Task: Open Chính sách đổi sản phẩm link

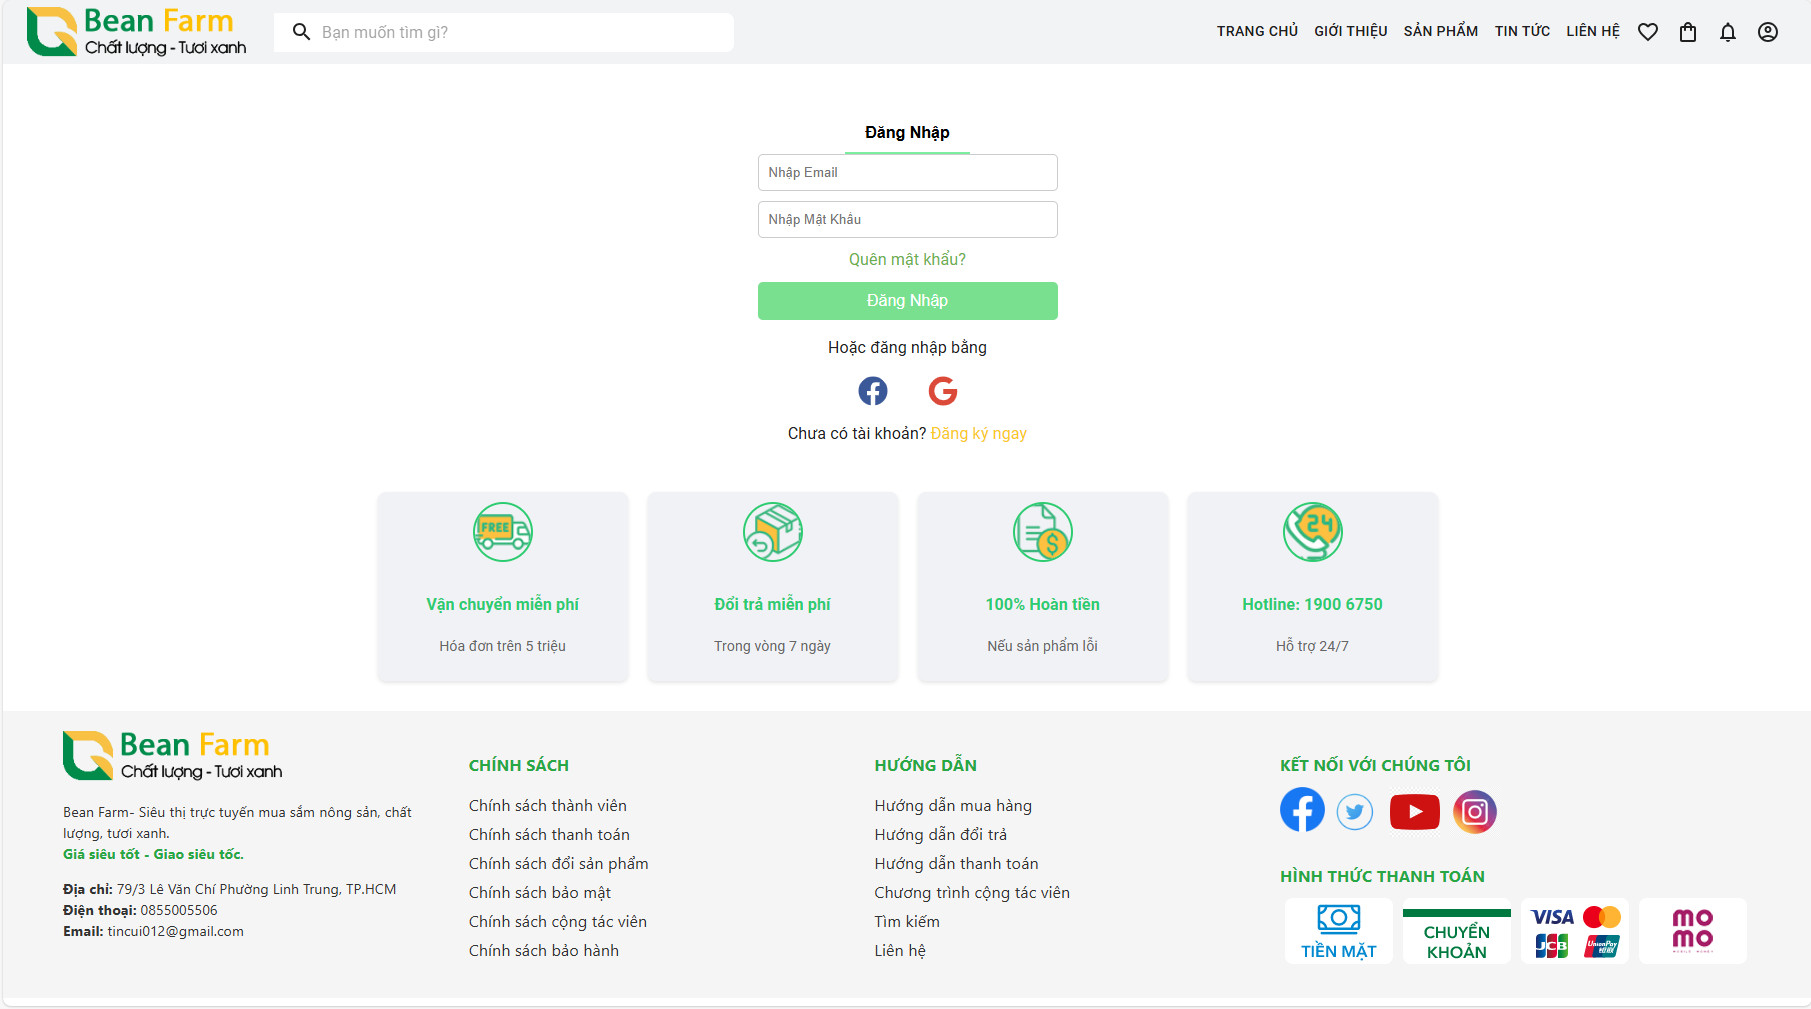Action: pyautogui.click(x=559, y=864)
